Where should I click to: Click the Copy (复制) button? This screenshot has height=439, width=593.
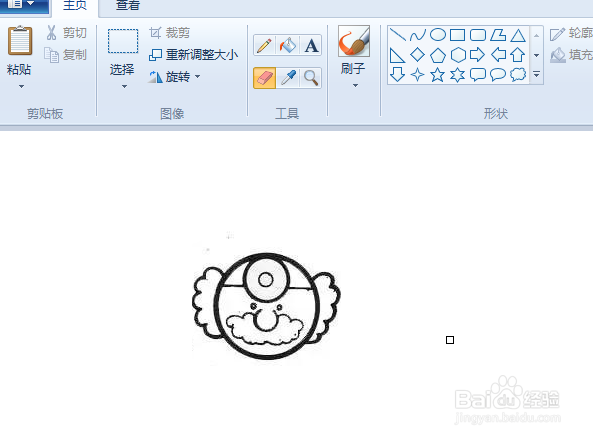coord(65,55)
